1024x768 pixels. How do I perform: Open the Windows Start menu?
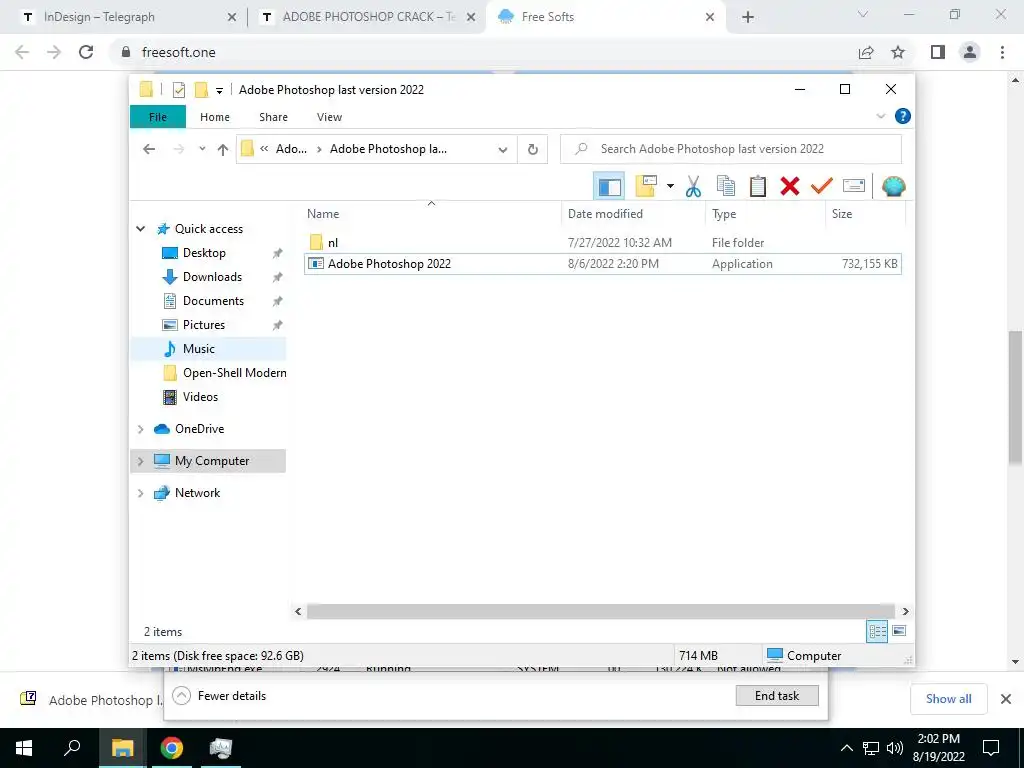[24, 748]
